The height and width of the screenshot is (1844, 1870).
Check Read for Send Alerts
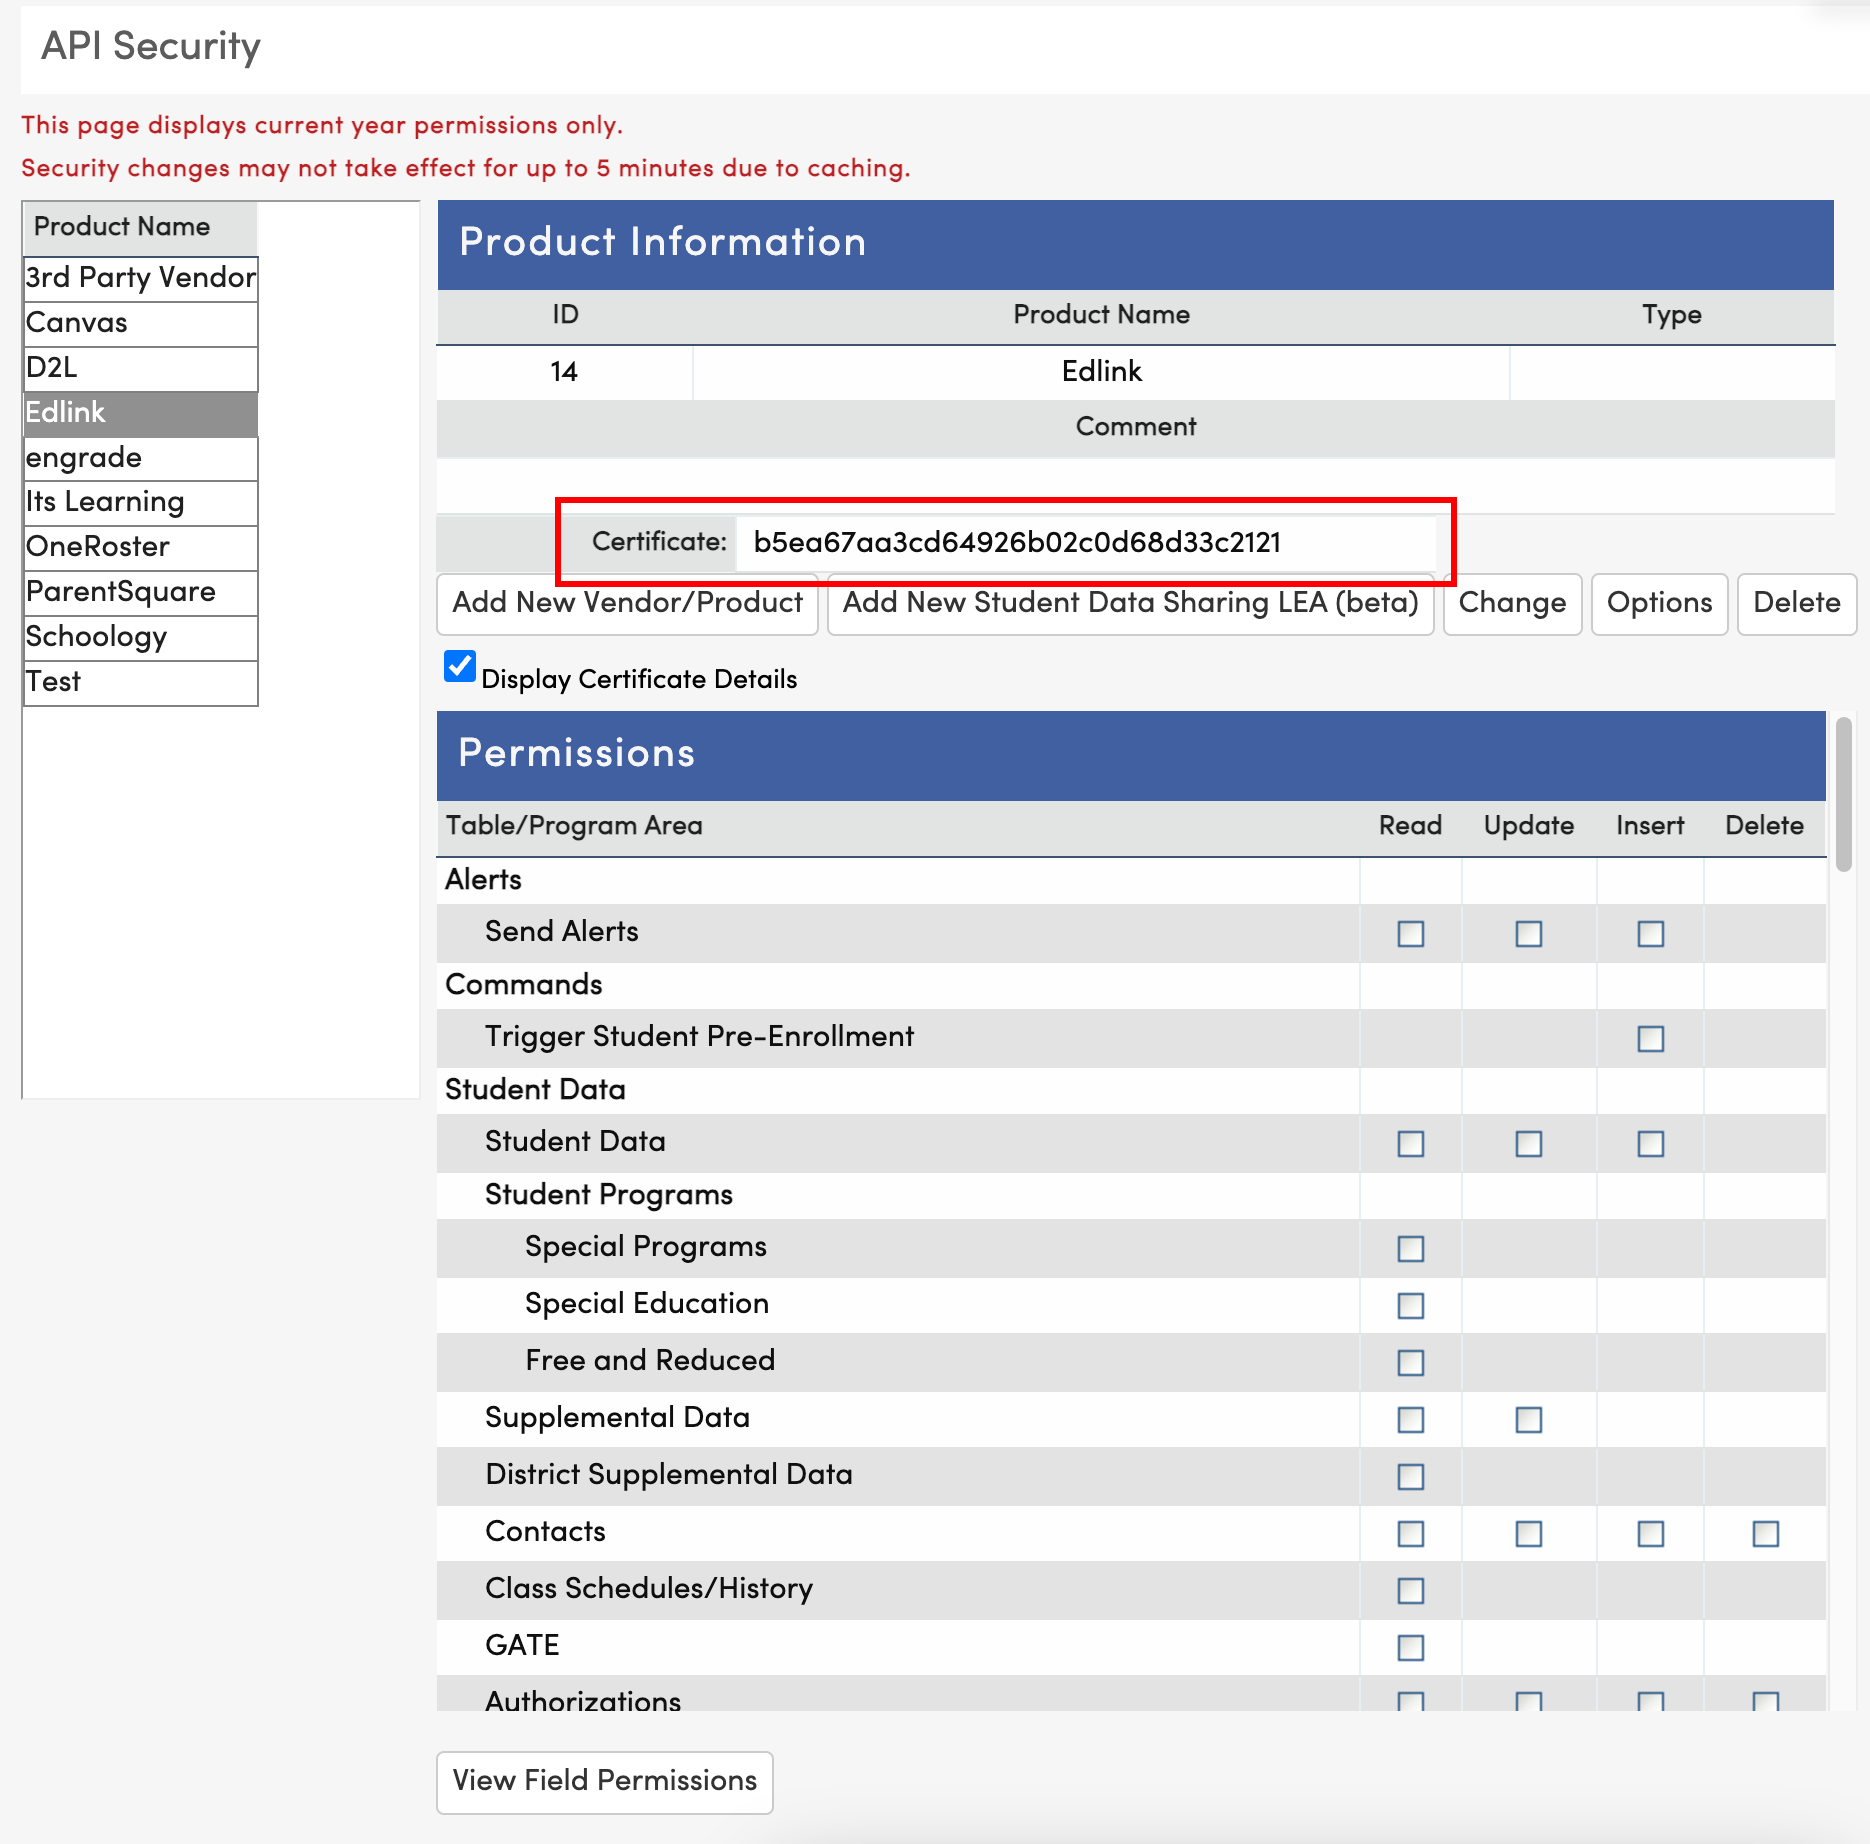pyautogui.click(x=1410, y=933)
